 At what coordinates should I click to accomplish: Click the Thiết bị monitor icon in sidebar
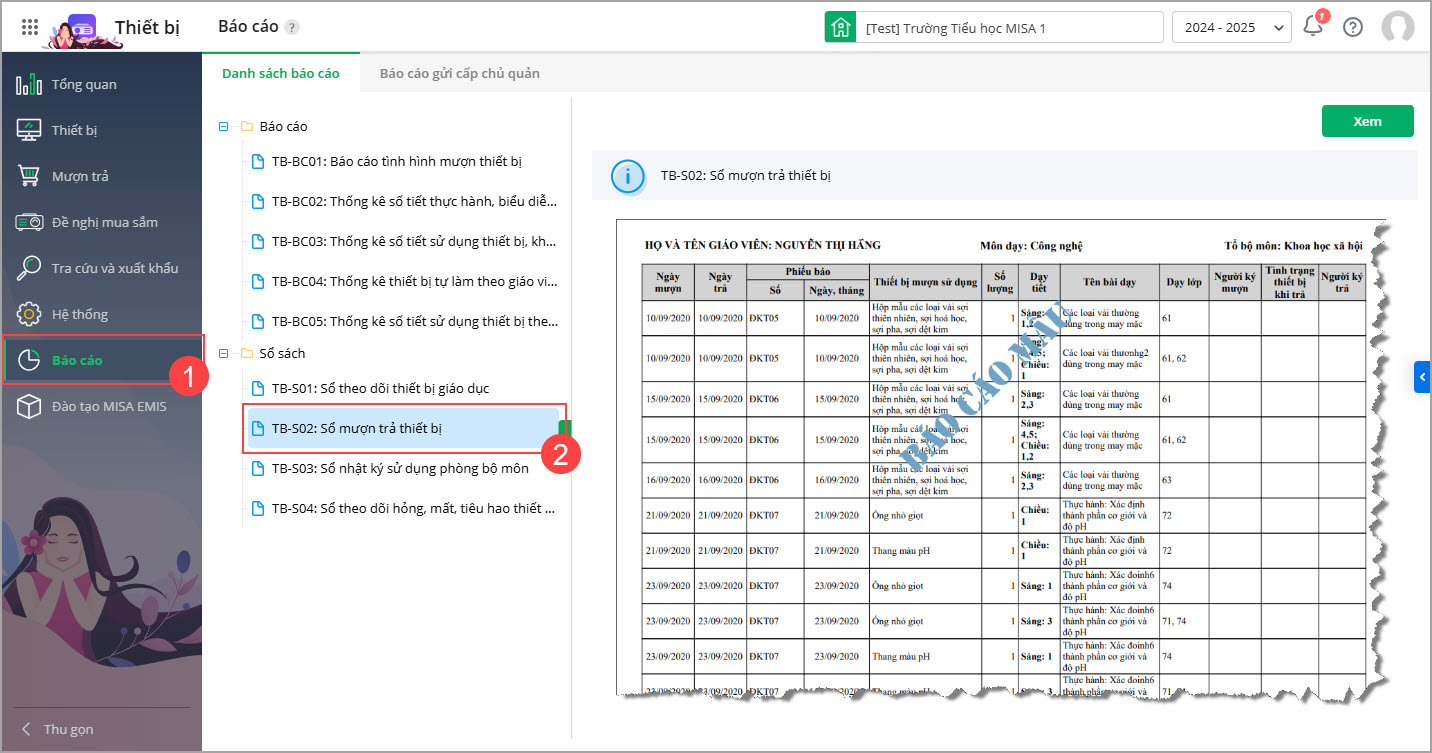tap(29, 130)
